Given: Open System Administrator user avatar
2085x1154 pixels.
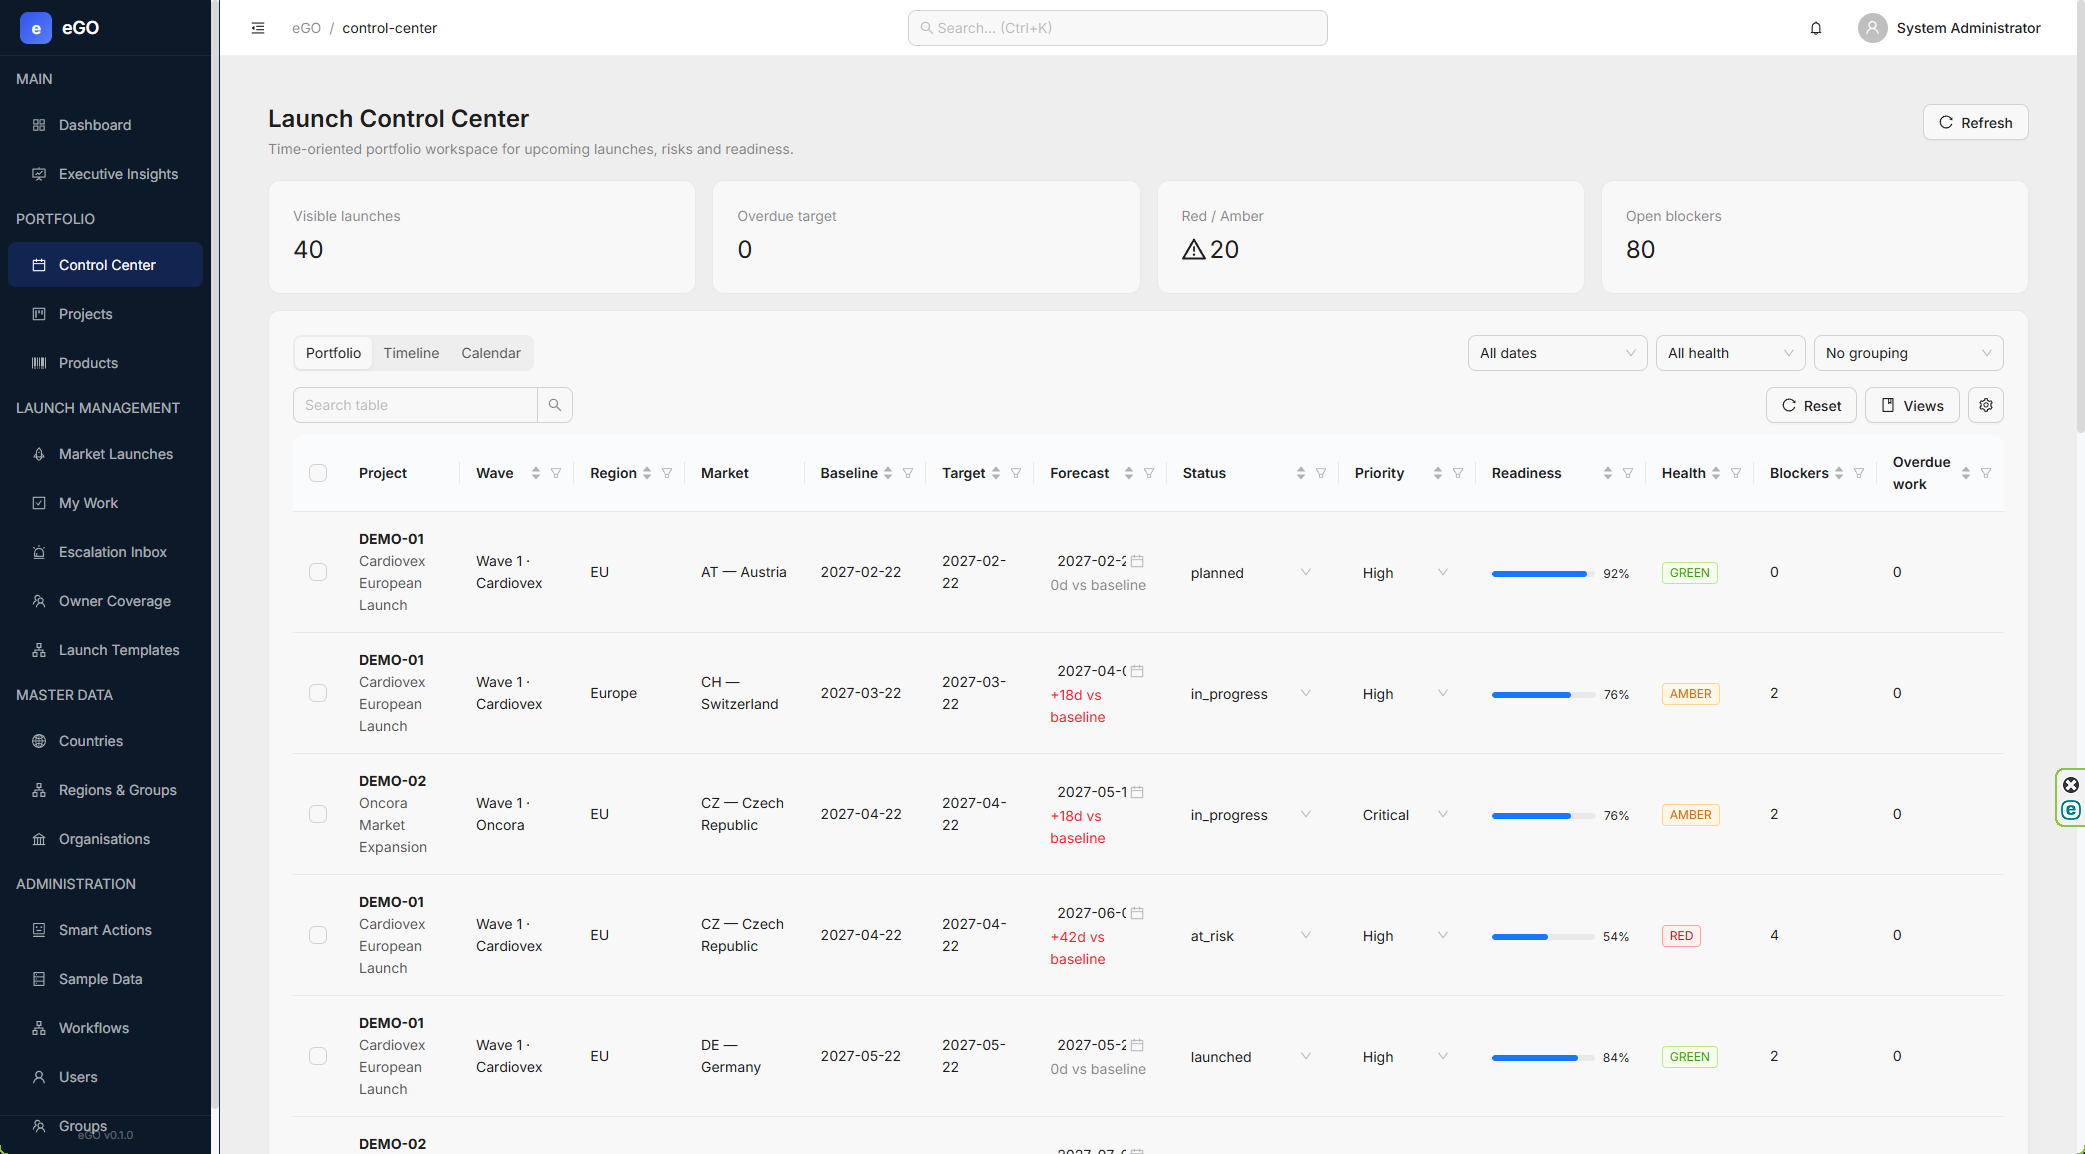Looking at the screenshot, I should coord(1872,28).
